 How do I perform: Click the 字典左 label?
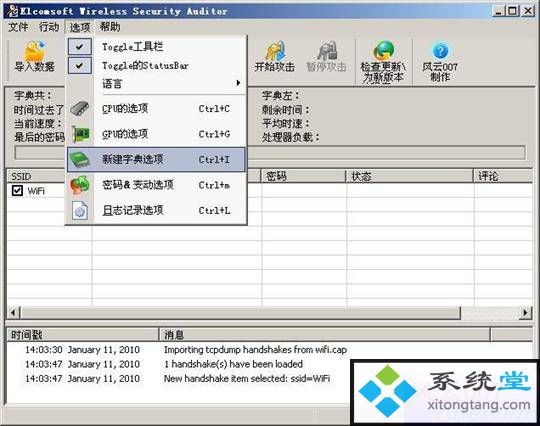281,95
